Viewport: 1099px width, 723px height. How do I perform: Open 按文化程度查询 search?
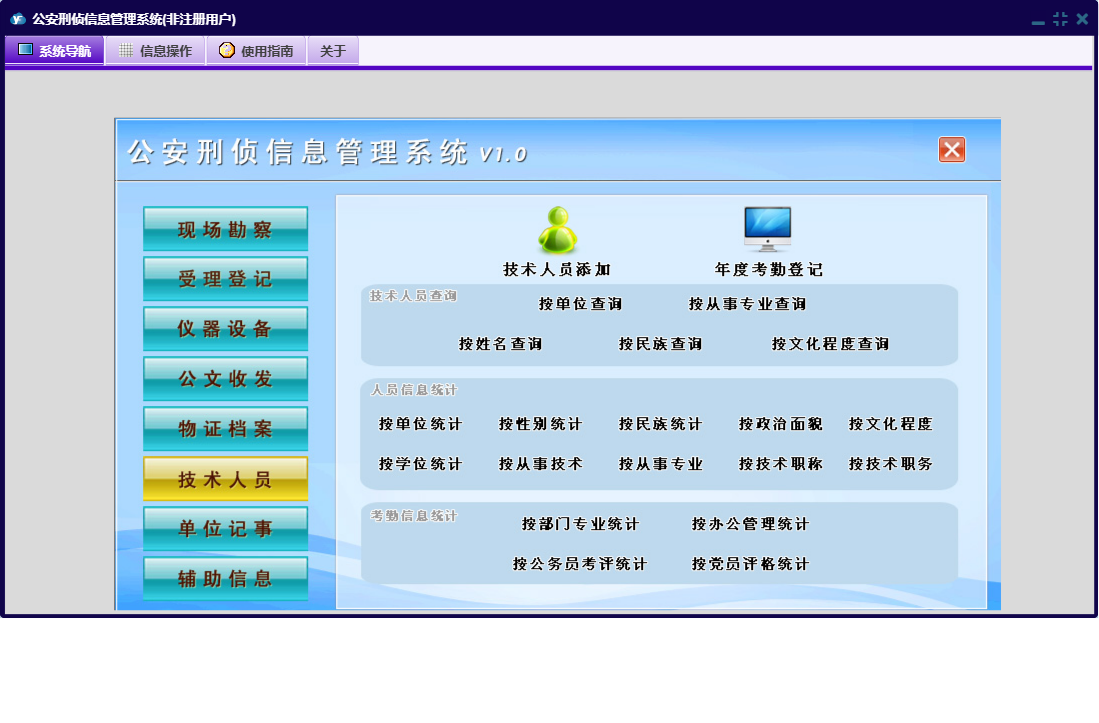pos(830,344)
